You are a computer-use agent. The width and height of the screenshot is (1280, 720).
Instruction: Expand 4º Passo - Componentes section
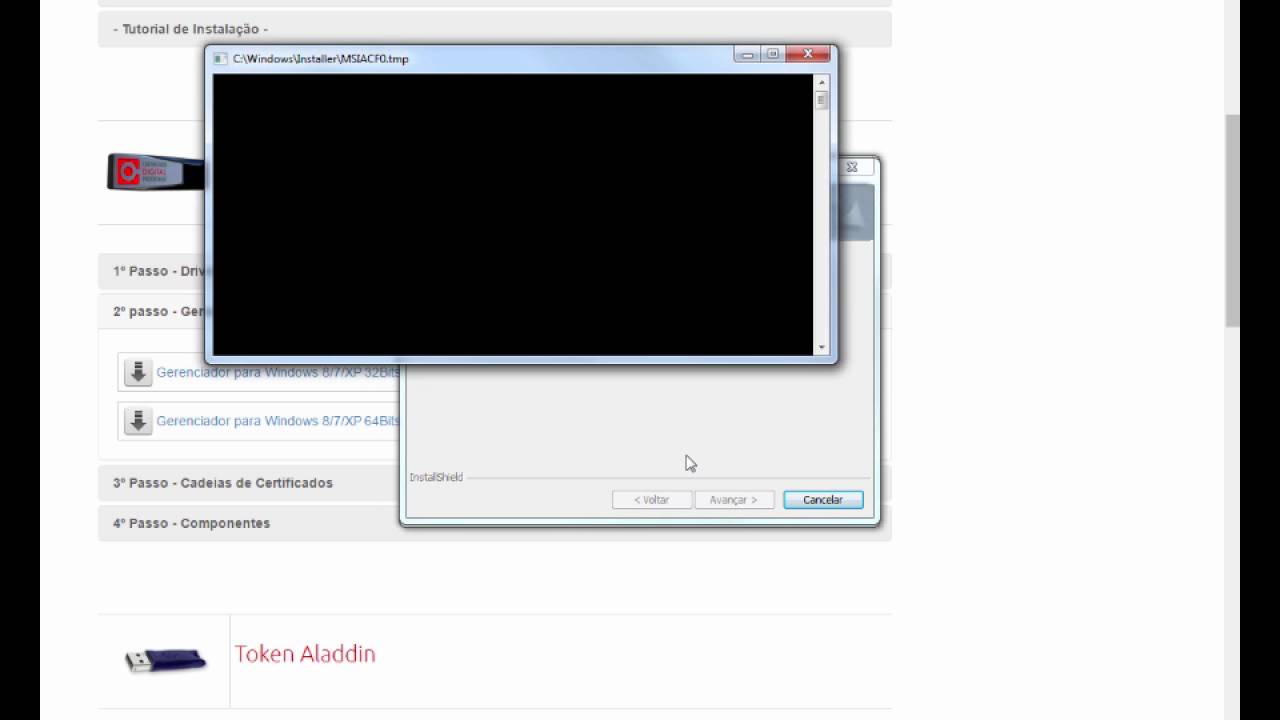click(x=248, y=523)
